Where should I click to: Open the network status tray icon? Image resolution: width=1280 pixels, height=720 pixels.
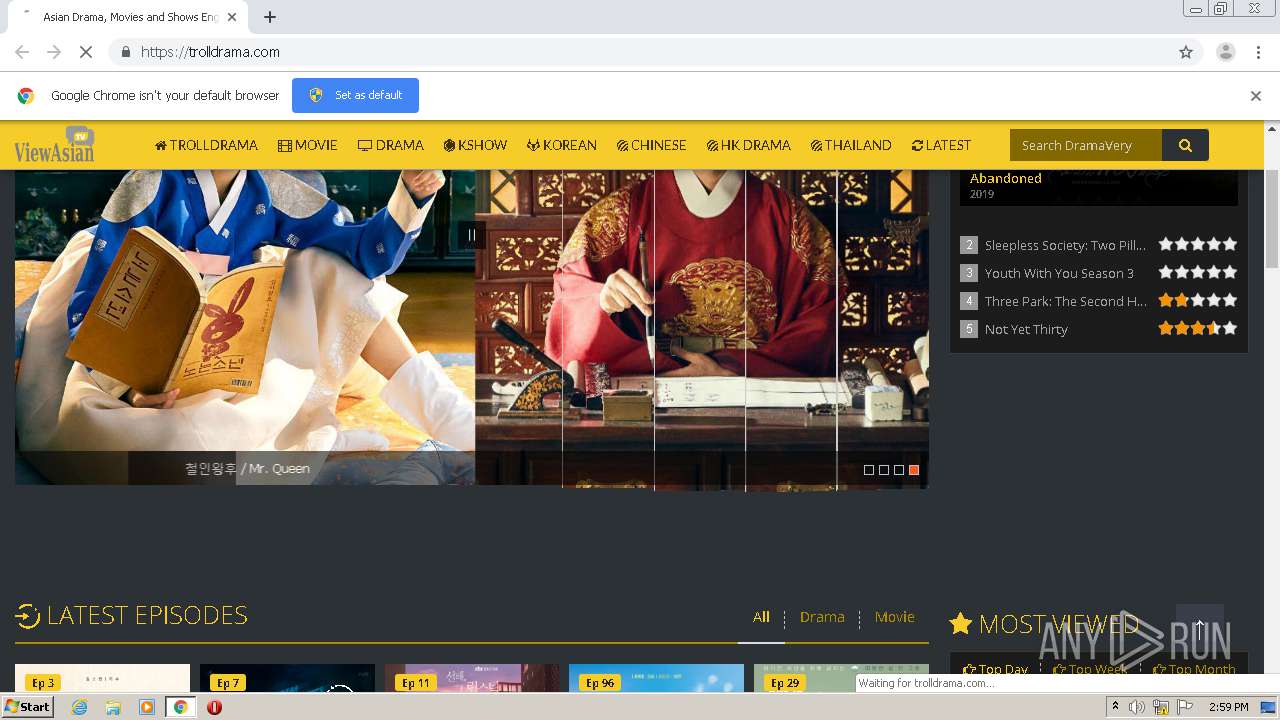(1161, 707)
